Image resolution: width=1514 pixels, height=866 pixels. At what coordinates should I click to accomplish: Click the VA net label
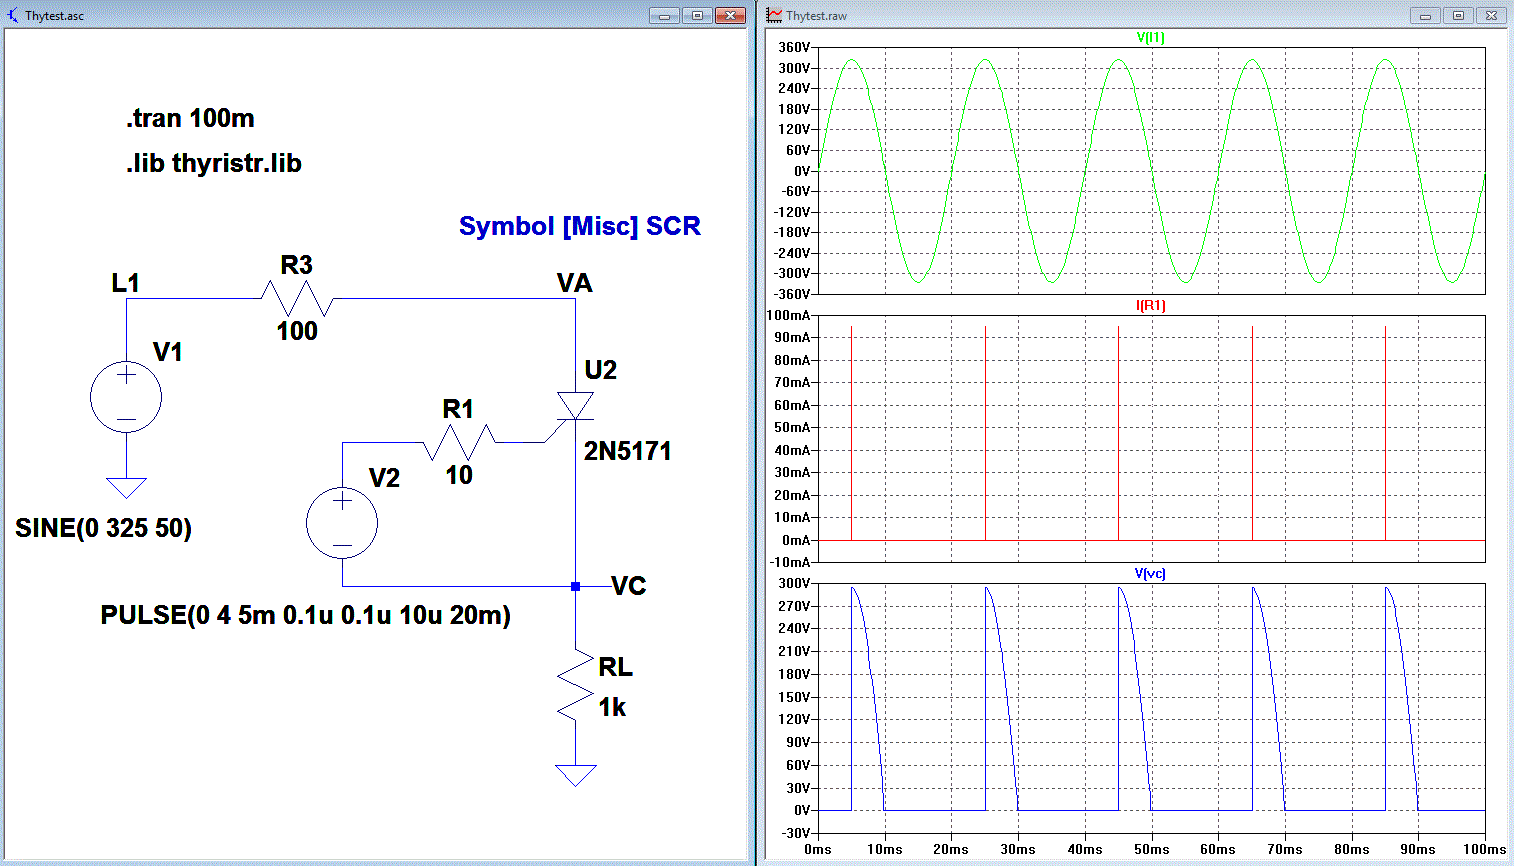[574, 283]
